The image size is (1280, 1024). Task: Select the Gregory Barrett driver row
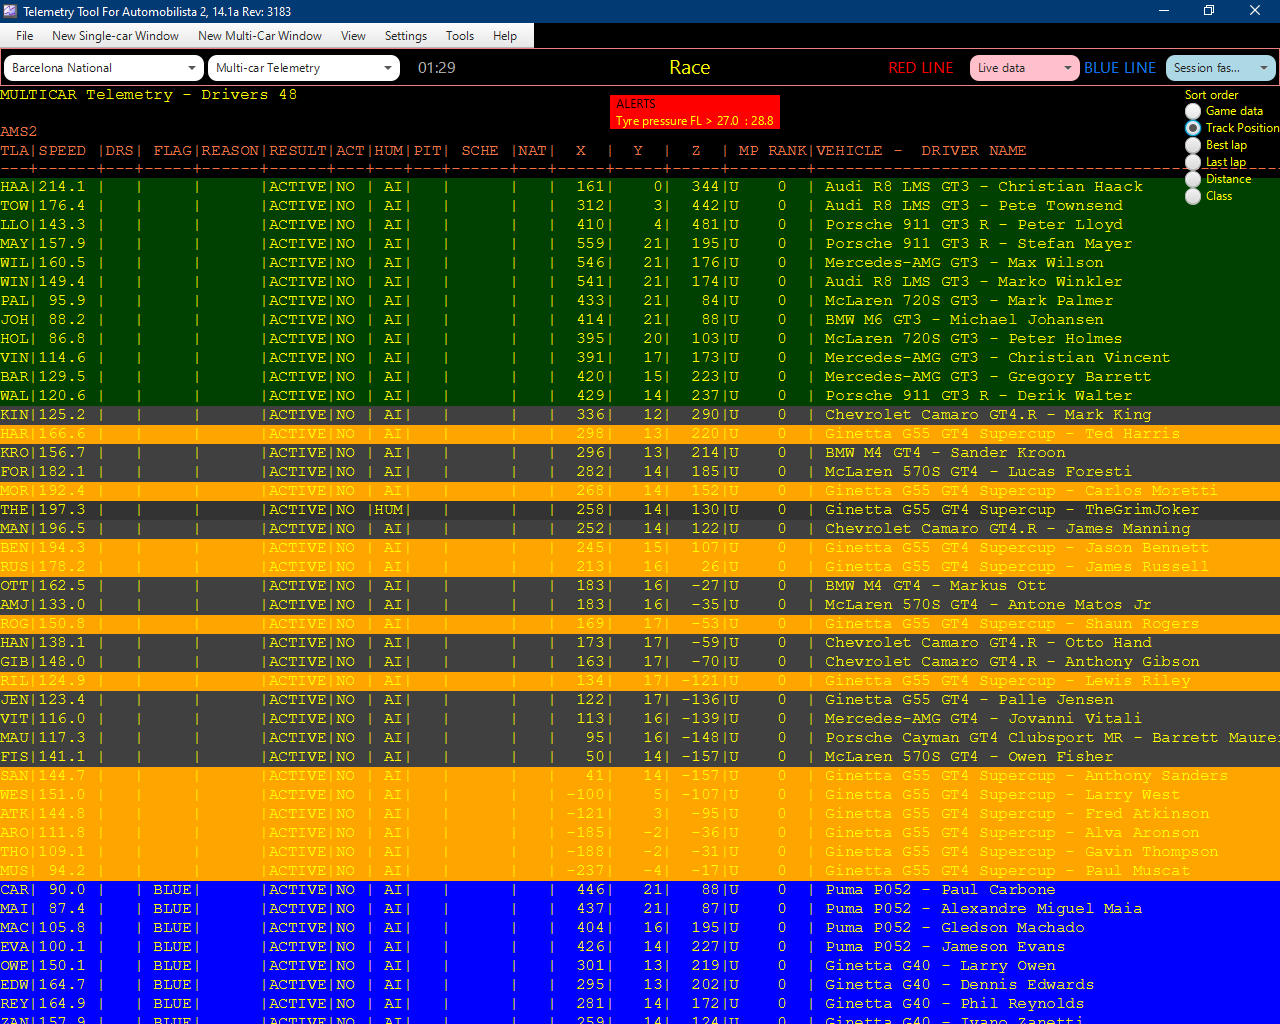point(640,377)
